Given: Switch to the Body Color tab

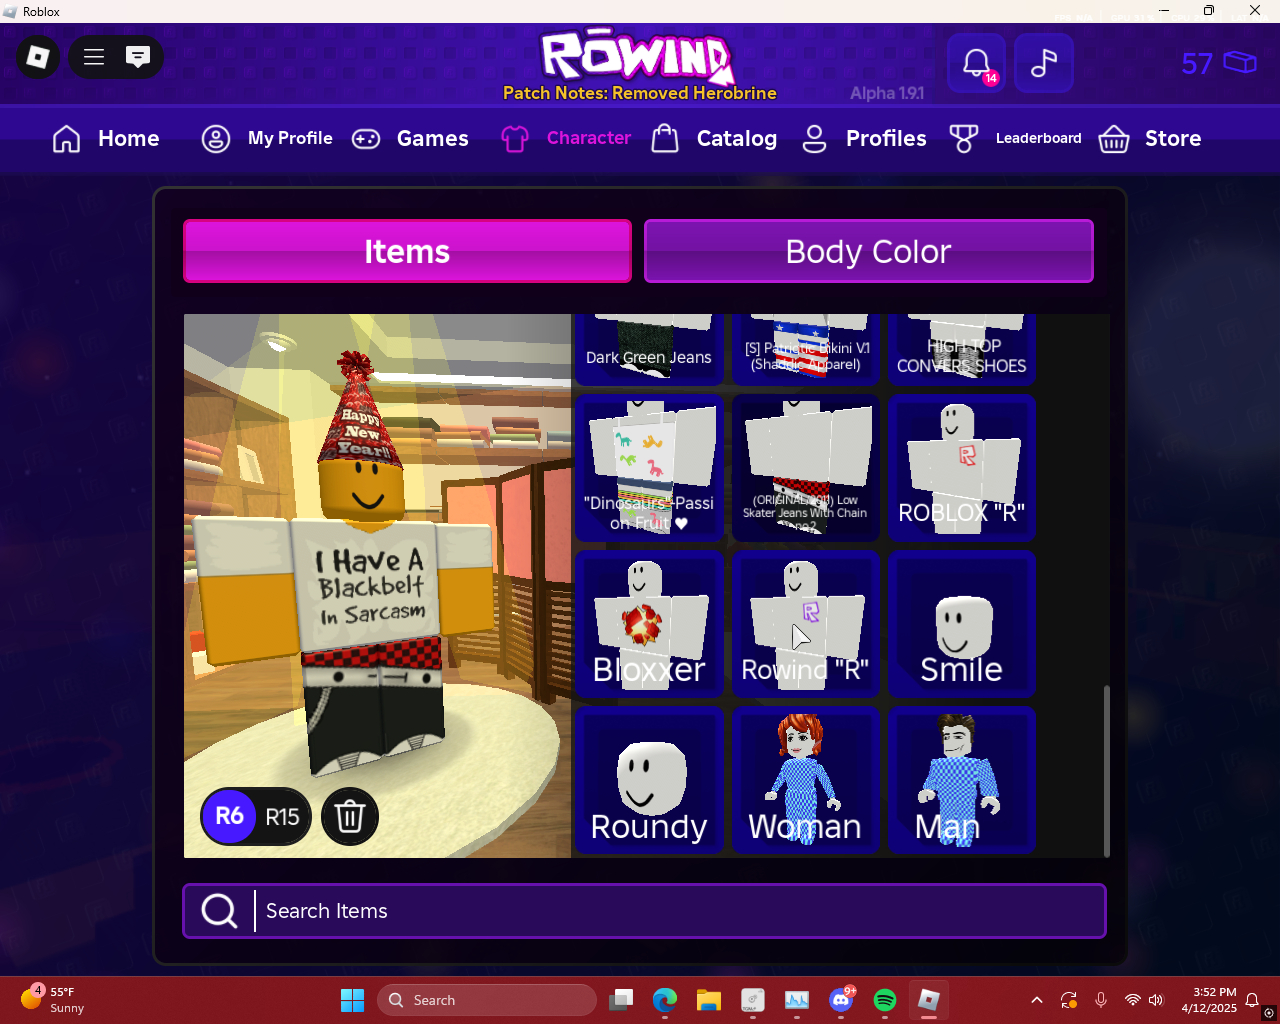Looking at the screenshot, I should click(x=868, y=251).
